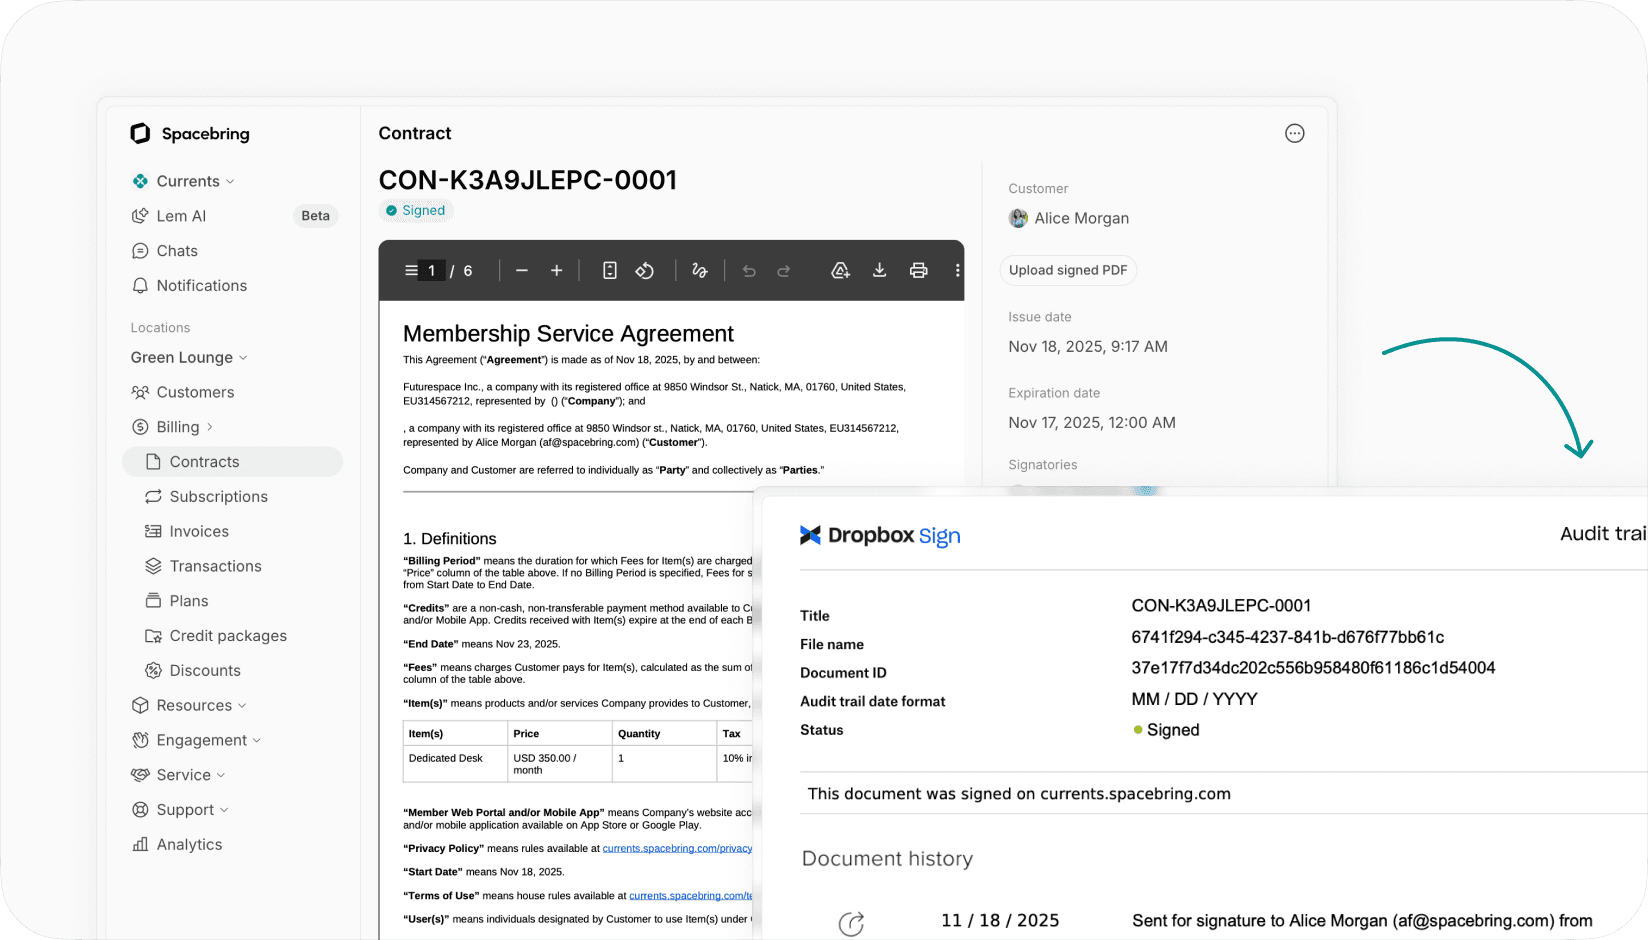Click the Dedicated Desk table cell
This screenshot has height=940, width=1648.
[x=454, y=765]
